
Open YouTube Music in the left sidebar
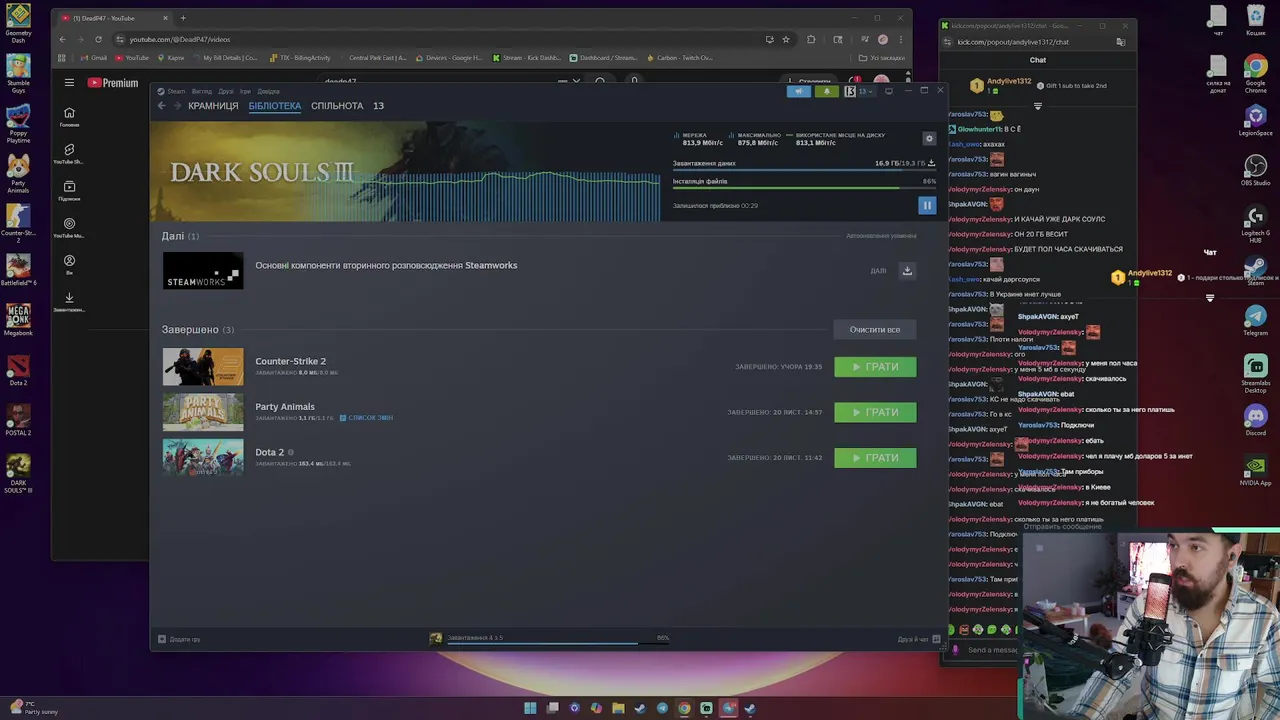point(69,228)
